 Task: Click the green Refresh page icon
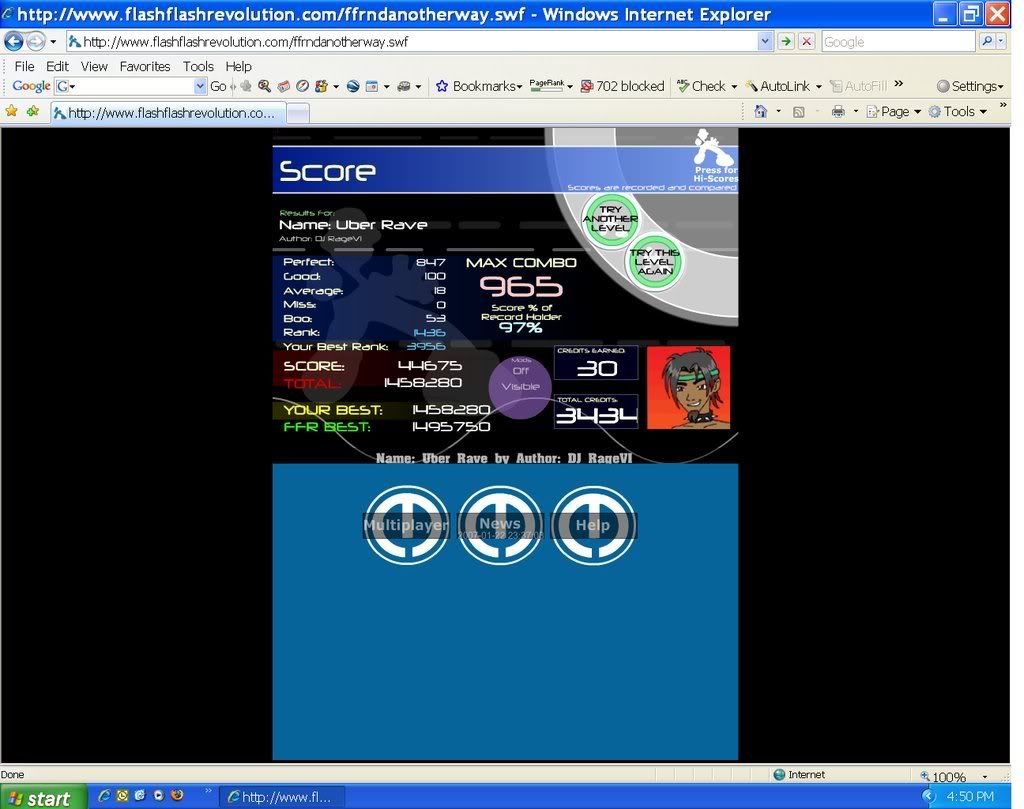[x=786, y=42]
